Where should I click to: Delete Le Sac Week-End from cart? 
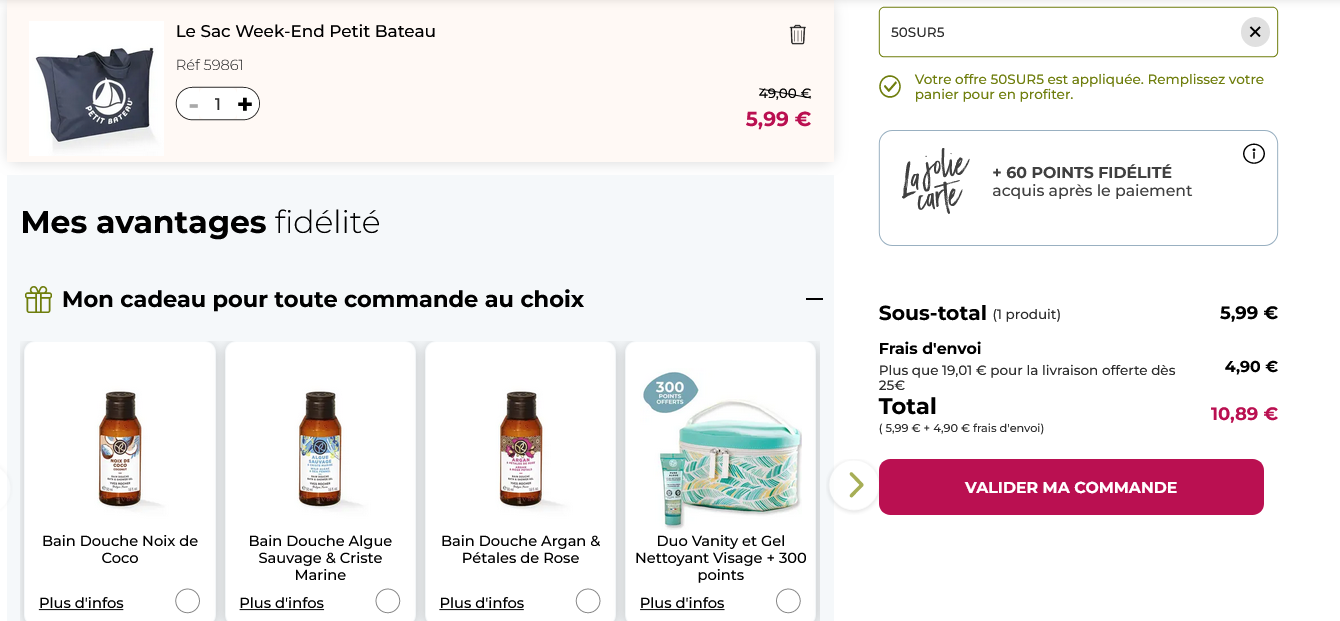click(x=797, y=34)
